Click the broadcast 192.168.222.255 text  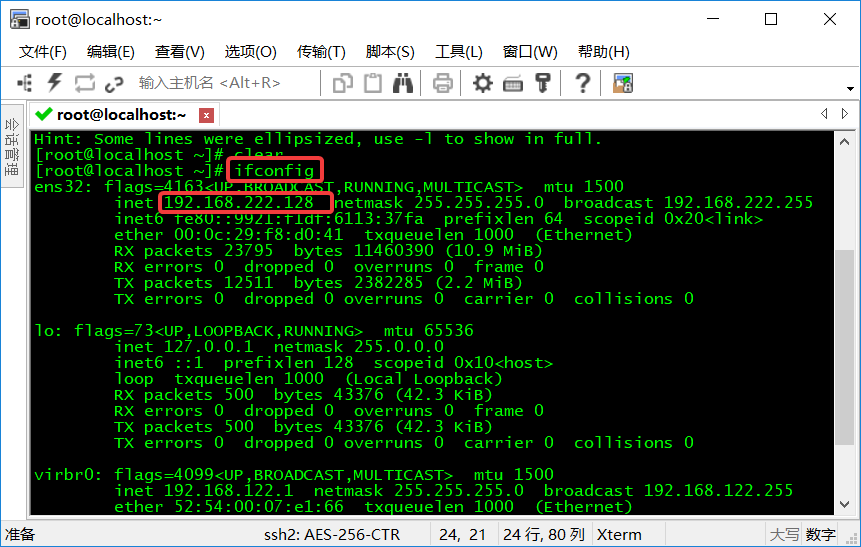tap(688, 203)
